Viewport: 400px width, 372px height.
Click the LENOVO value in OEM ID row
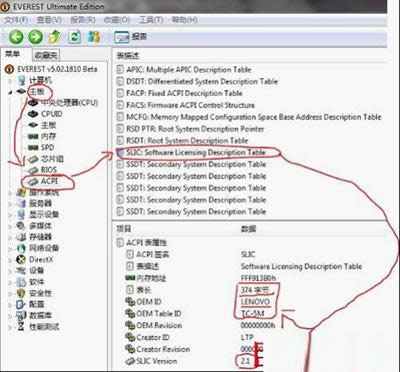tap(255, 302)
